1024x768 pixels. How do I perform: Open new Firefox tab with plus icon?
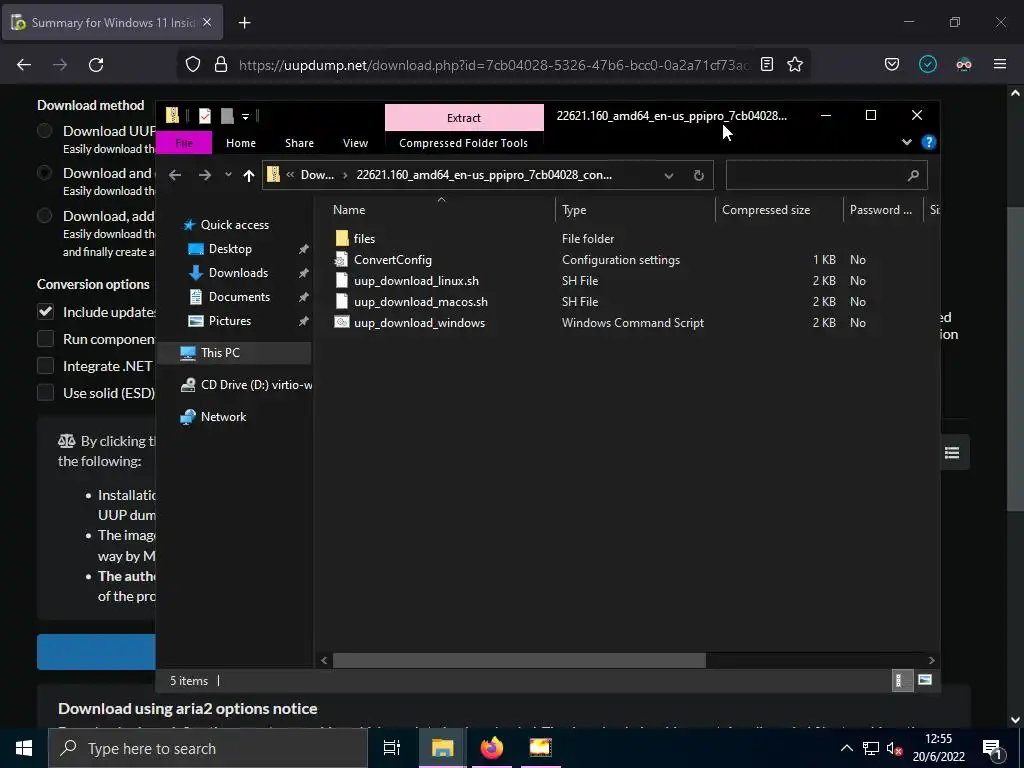244,23
